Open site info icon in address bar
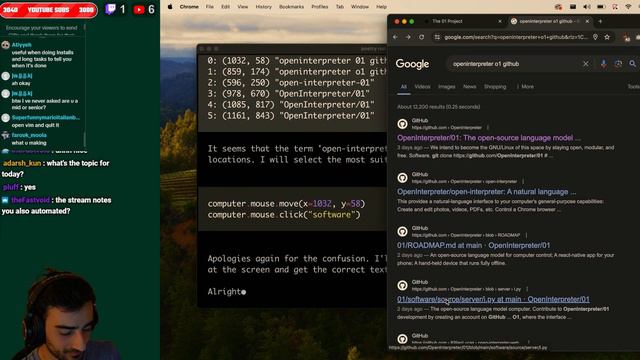The image size is (640, 360). [437, 37]
